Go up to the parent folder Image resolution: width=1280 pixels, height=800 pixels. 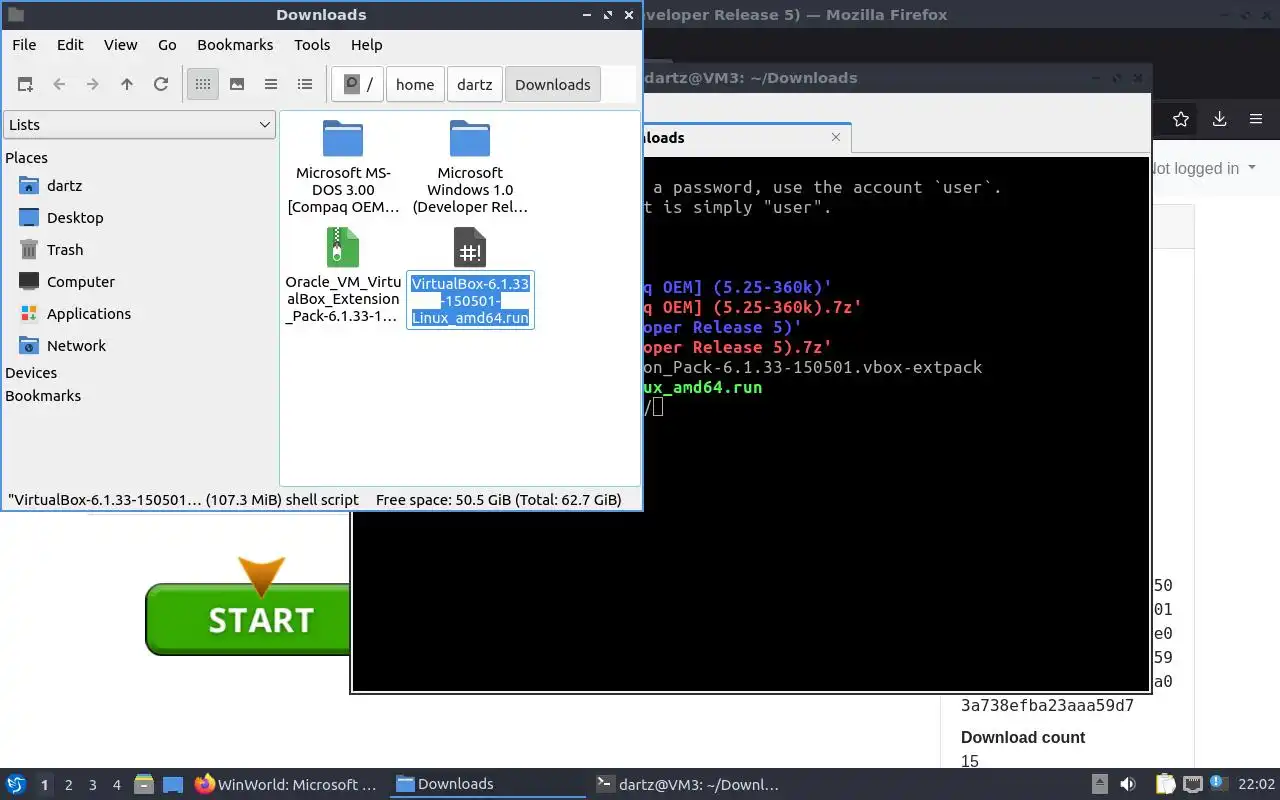(127, 85)
